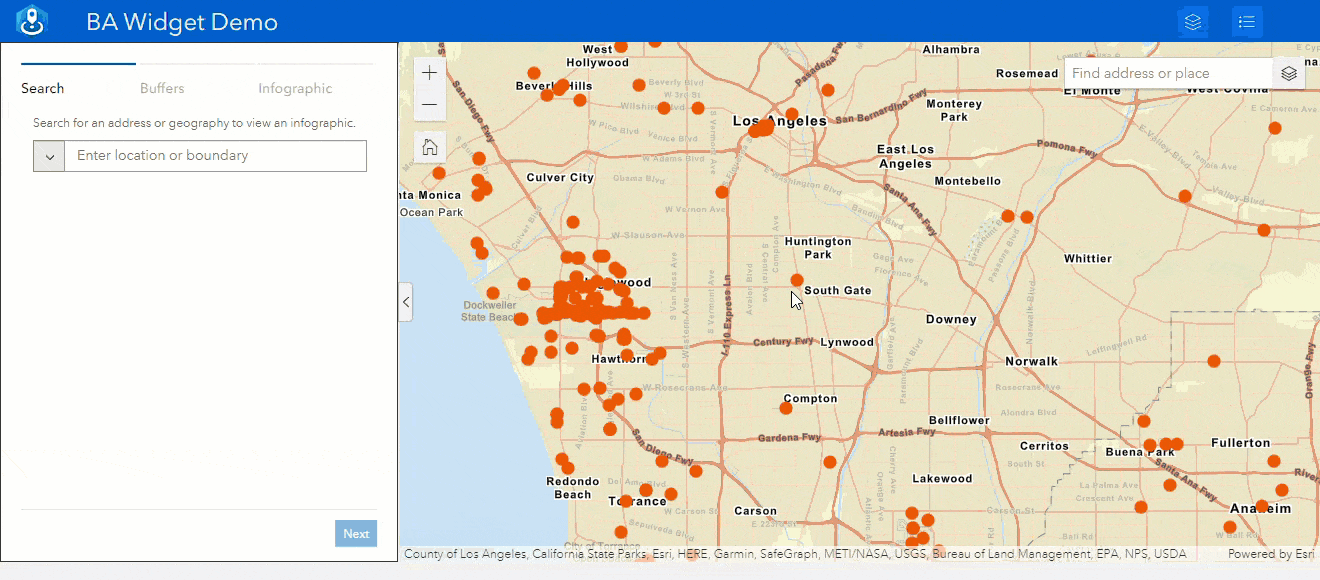Click the Next button
This screenshot has width=1320, height=580.
click(x=355, y=533)
